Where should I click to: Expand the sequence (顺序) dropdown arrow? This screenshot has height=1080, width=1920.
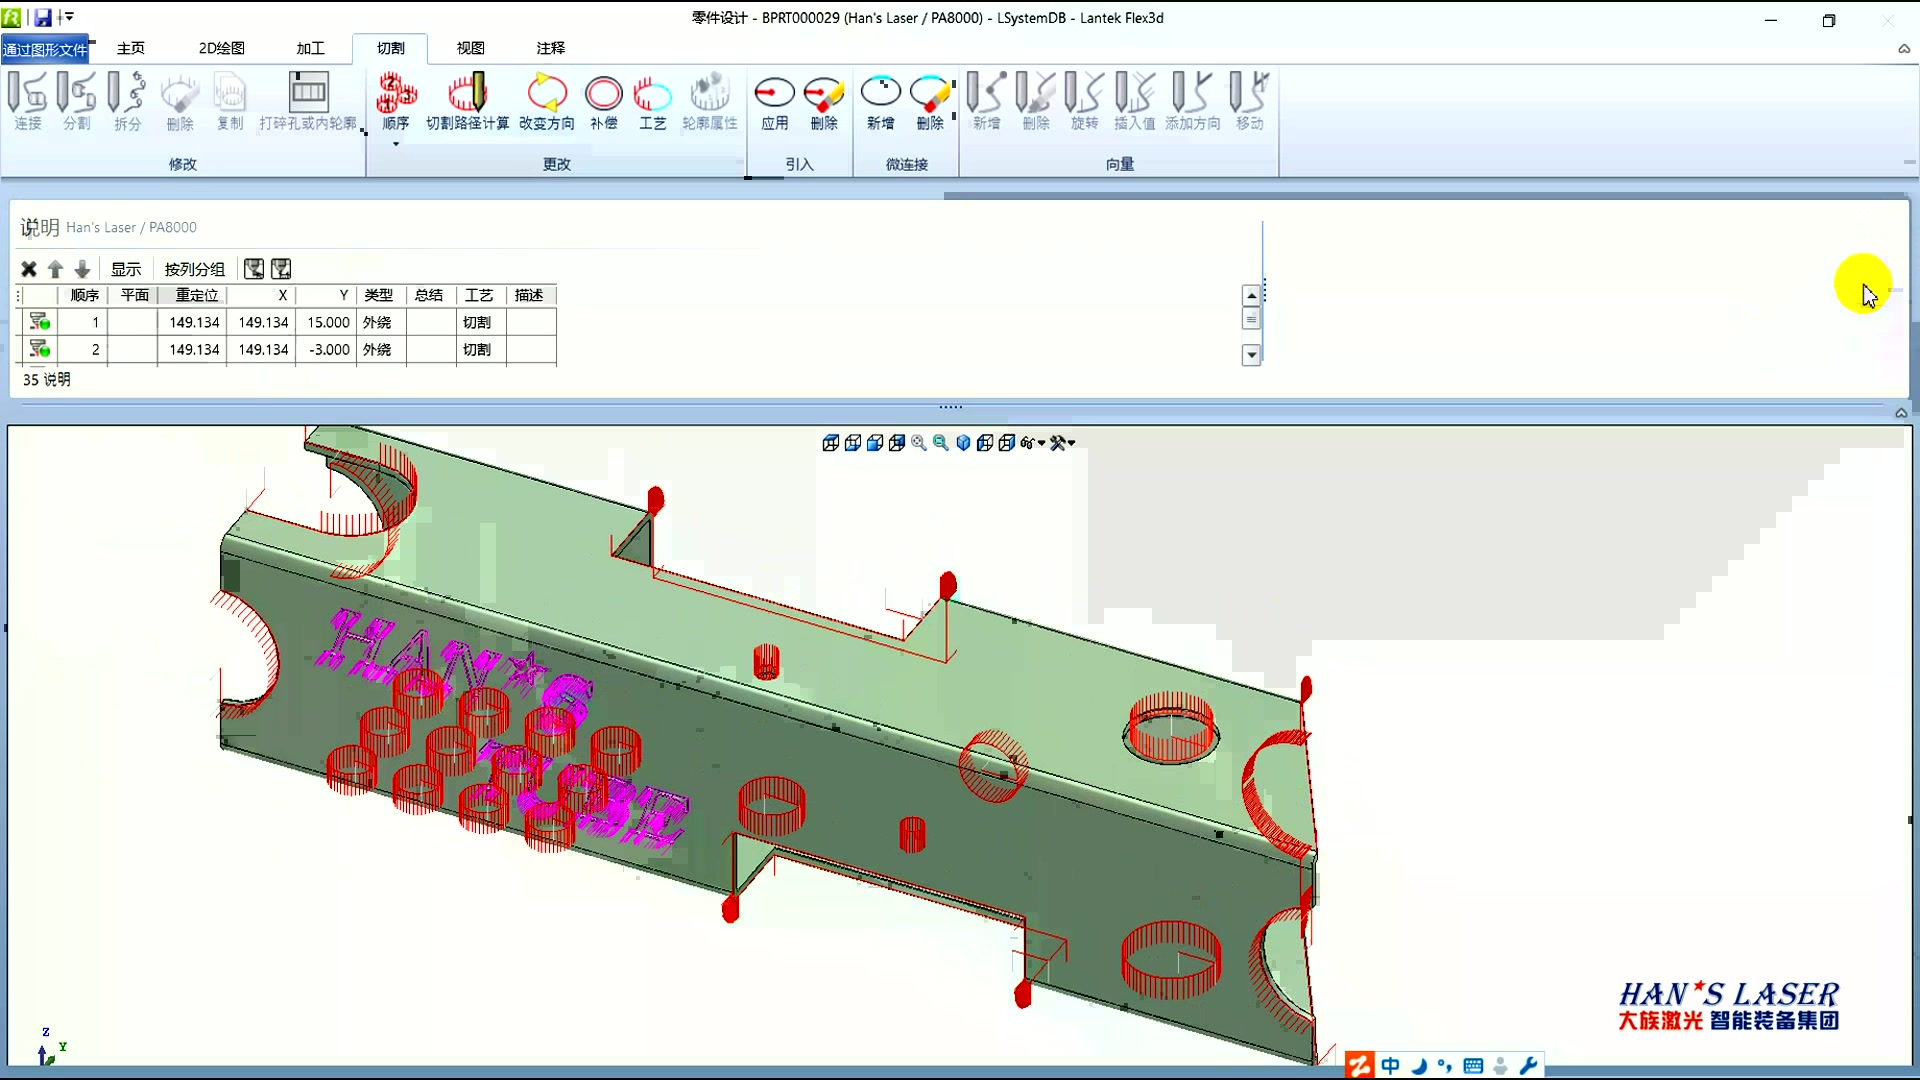(x=396, y=144)
